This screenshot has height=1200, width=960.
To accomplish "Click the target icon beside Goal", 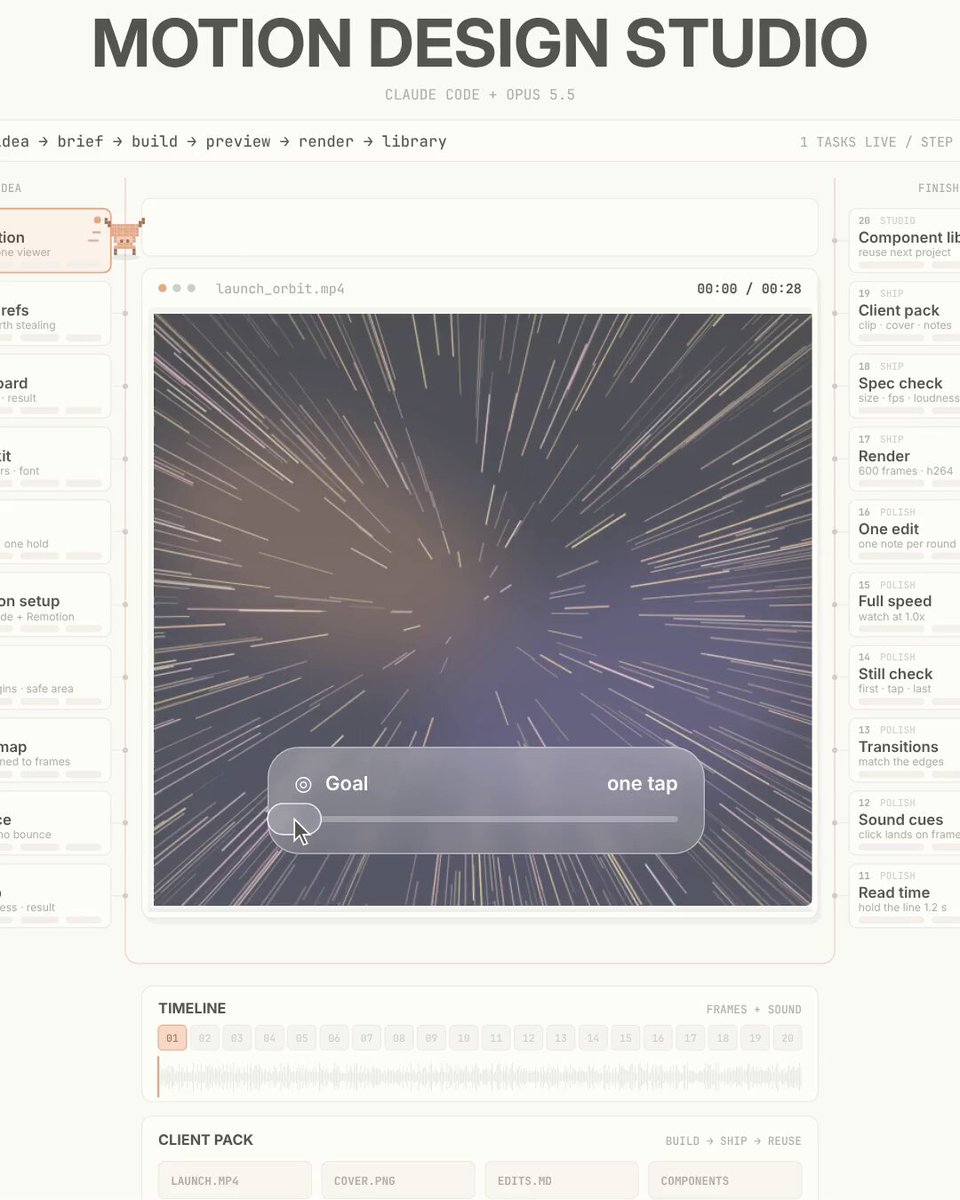I will point(303,785).
